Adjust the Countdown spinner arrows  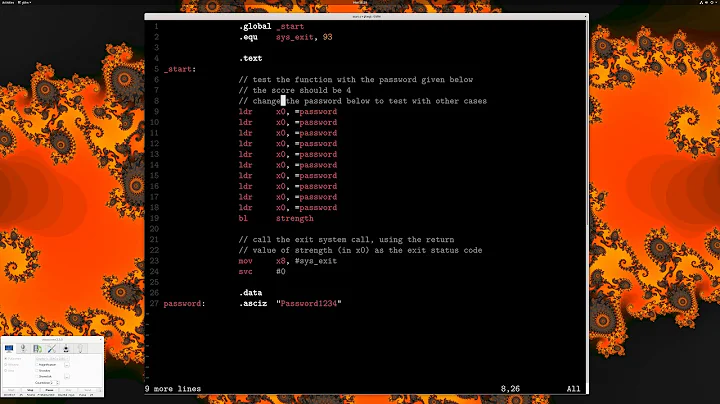pyautogui.click(x=57, y=383)
